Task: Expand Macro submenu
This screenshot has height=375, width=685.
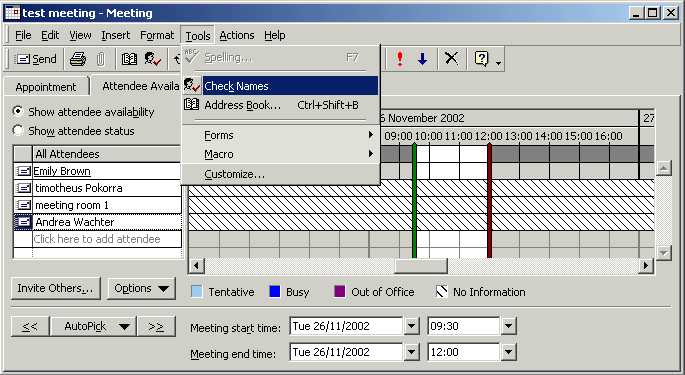Action: [280, 154]
